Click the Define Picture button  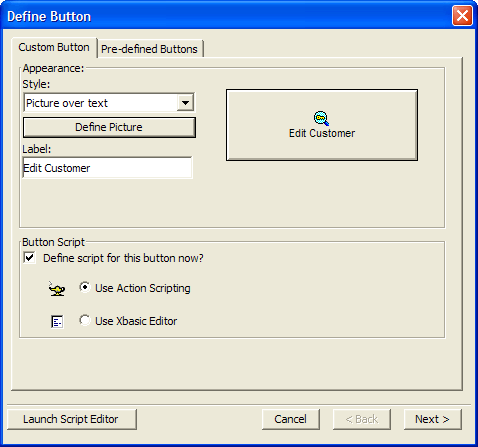tap(109, 127)
